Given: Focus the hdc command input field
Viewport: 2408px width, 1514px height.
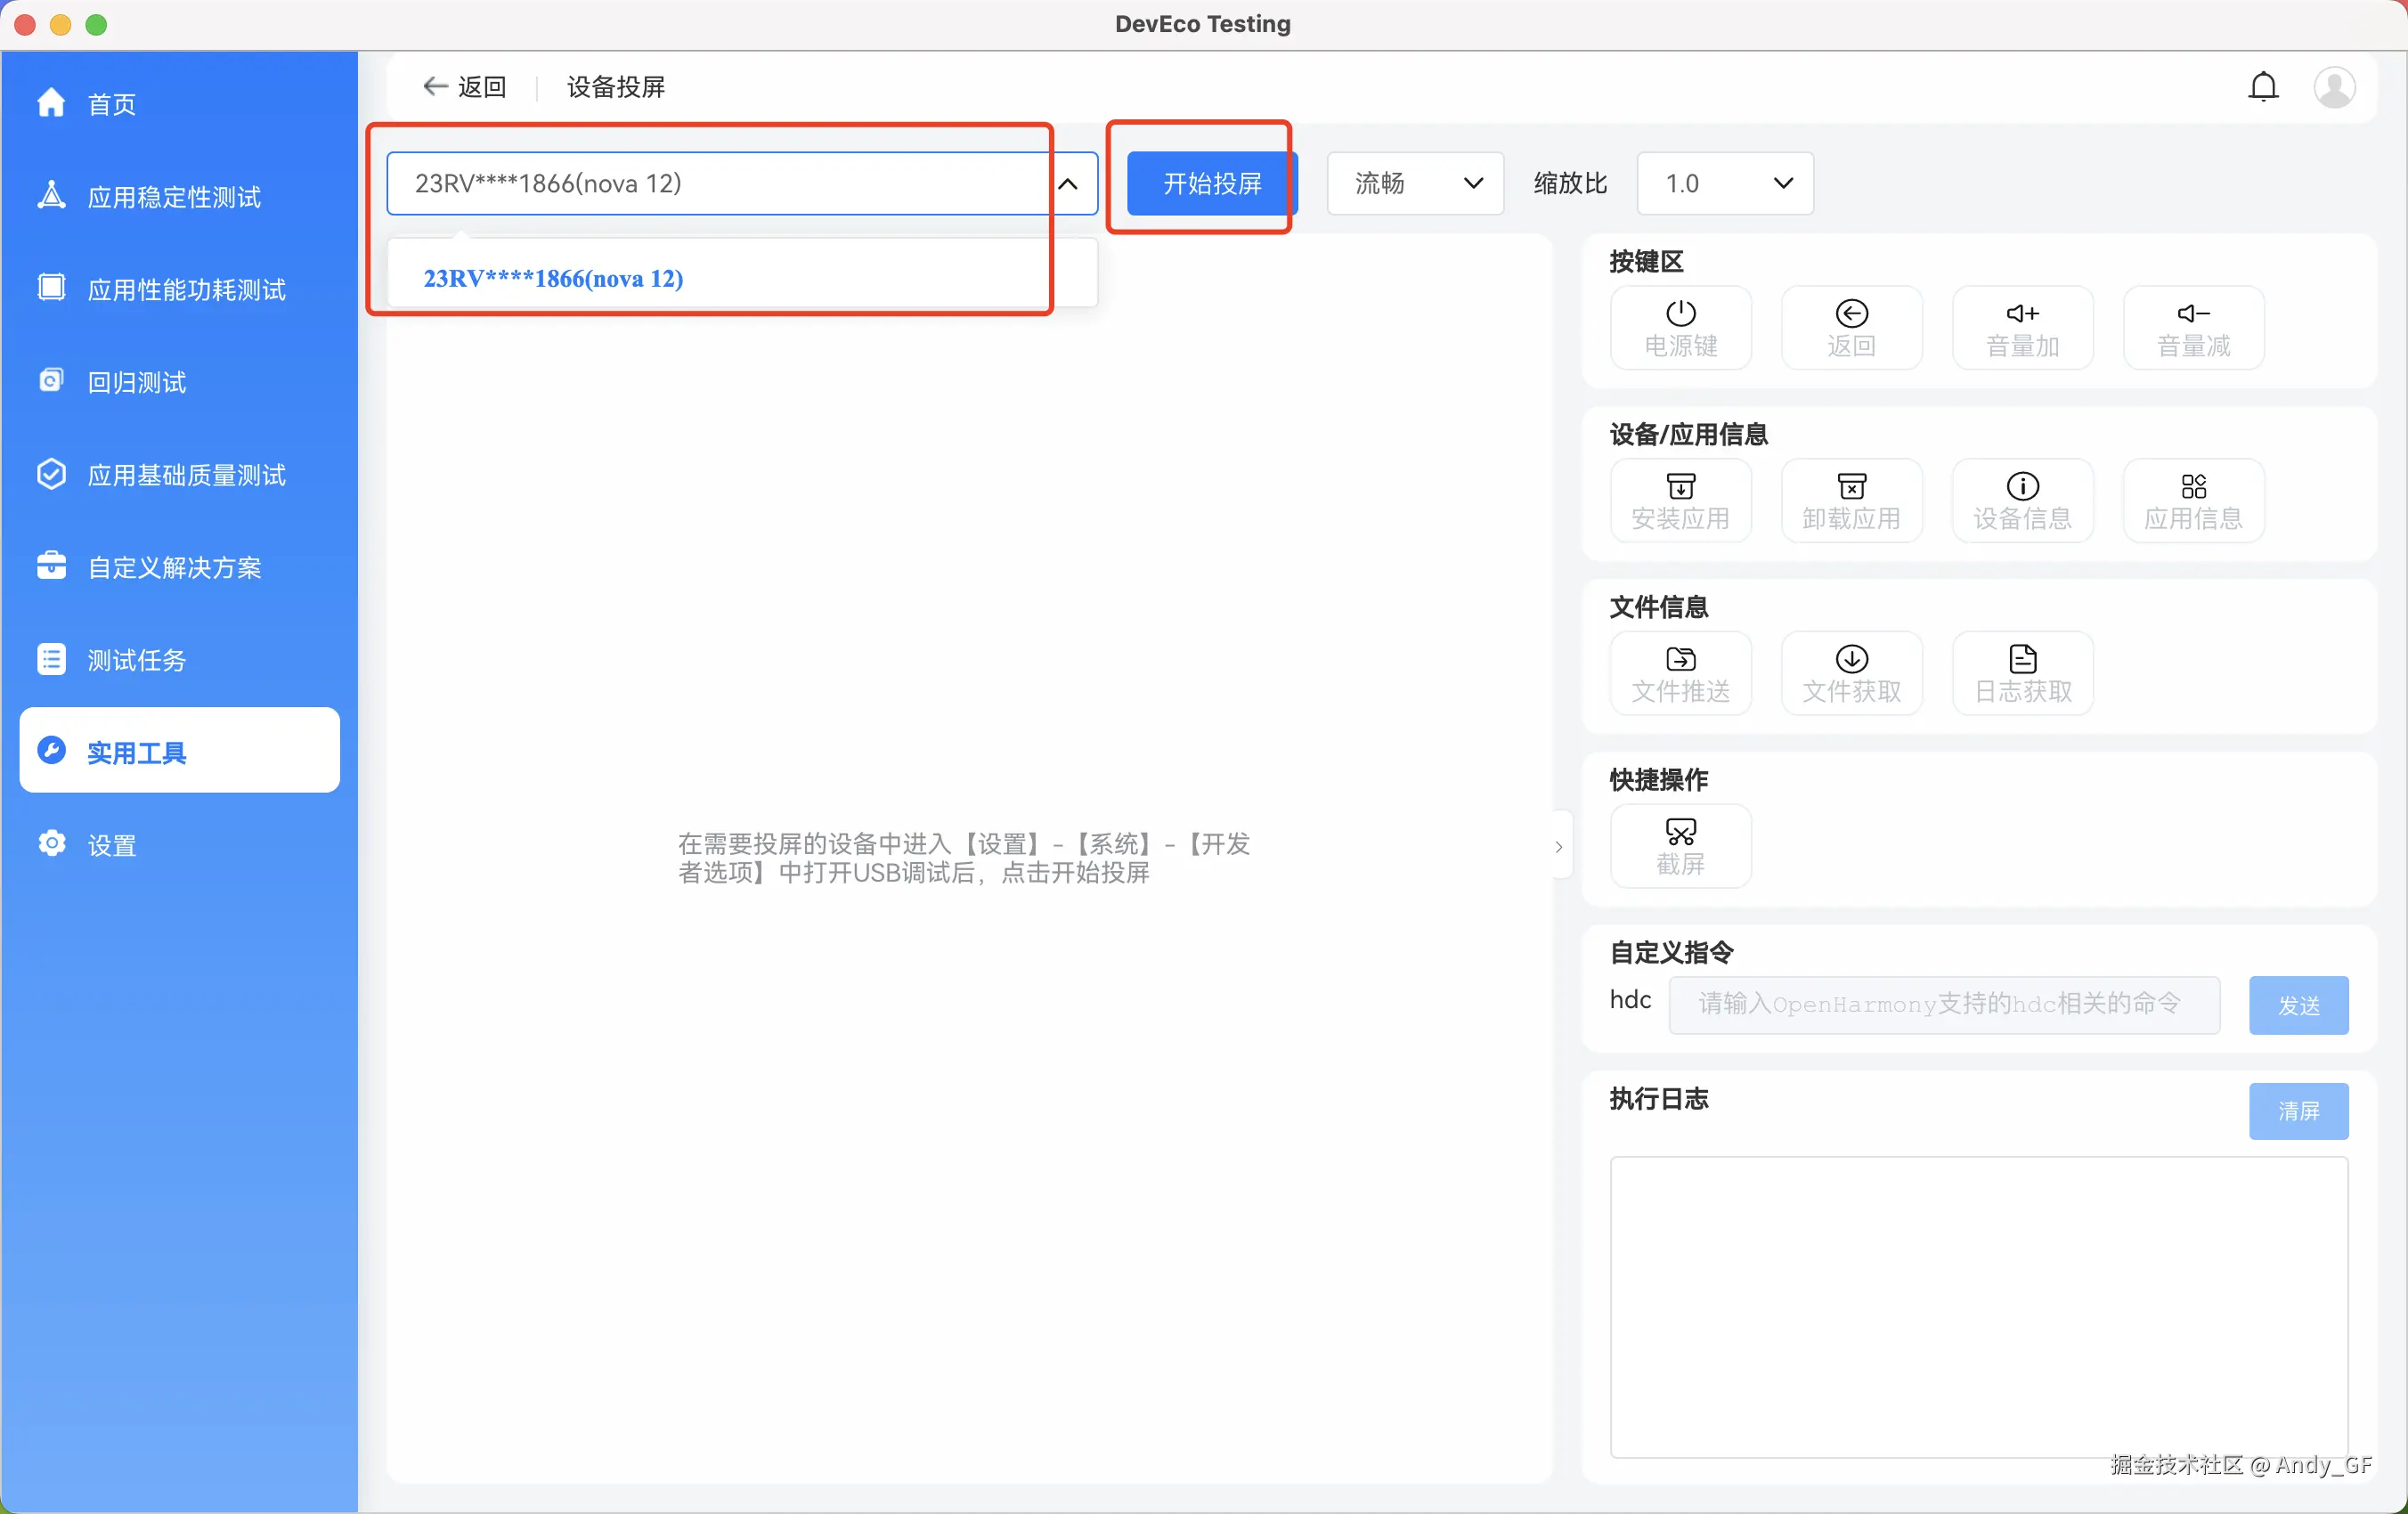Looking at the screenshot, I should [1943, 1004].
